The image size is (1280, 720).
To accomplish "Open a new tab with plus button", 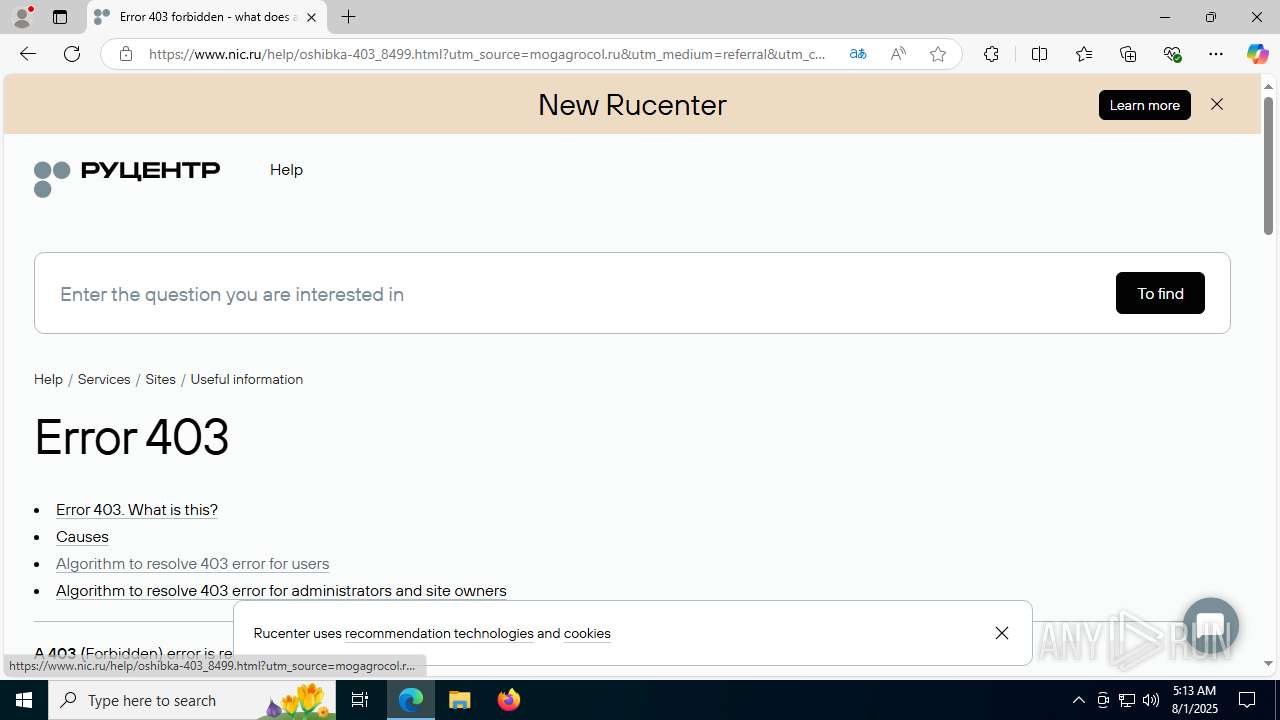I will [348, 17].
